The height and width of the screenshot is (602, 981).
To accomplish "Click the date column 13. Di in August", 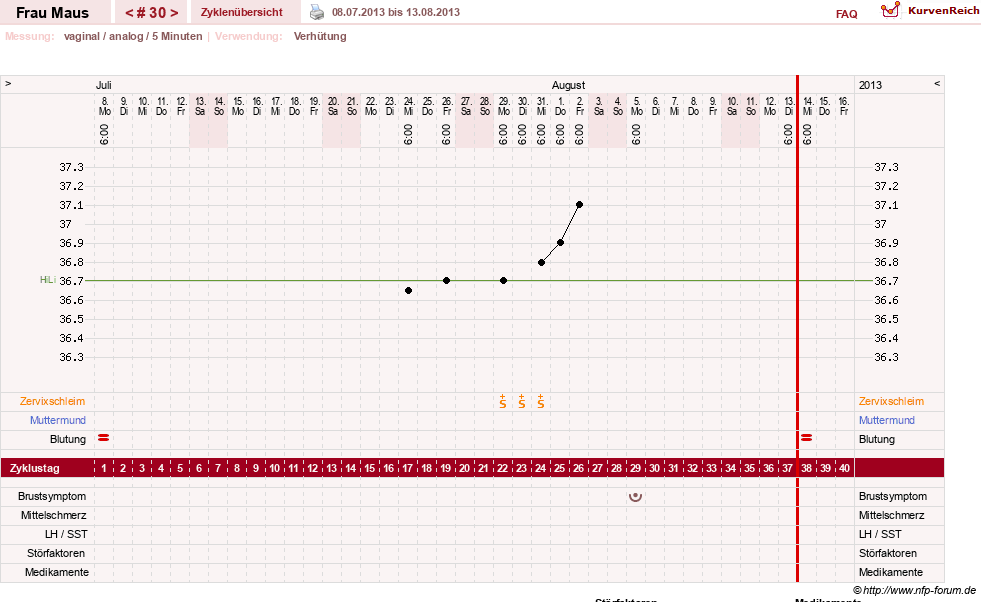I will tap(789, 106).
